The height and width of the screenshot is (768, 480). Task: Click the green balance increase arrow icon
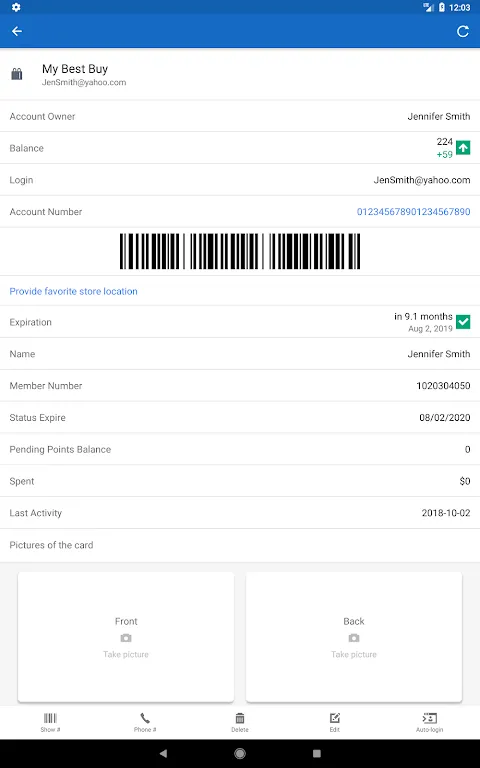[x=463, y=147]
